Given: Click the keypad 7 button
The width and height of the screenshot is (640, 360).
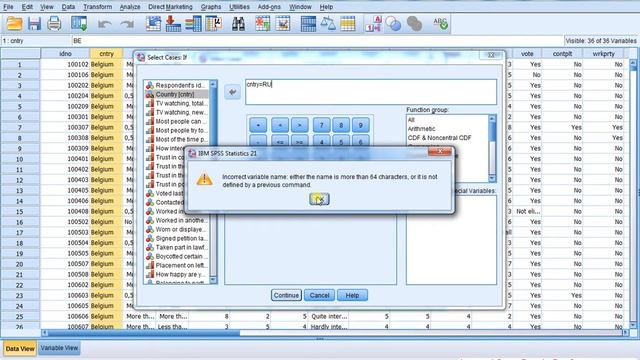Looking at the screenshot, I should pyautogui.click(x=322, y=125).
